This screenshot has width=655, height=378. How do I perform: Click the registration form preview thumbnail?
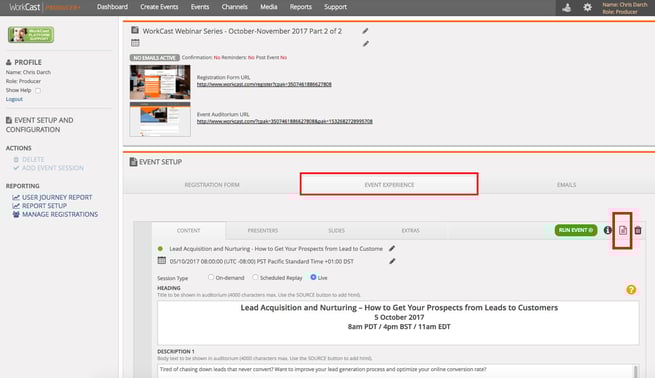point(160,82)
